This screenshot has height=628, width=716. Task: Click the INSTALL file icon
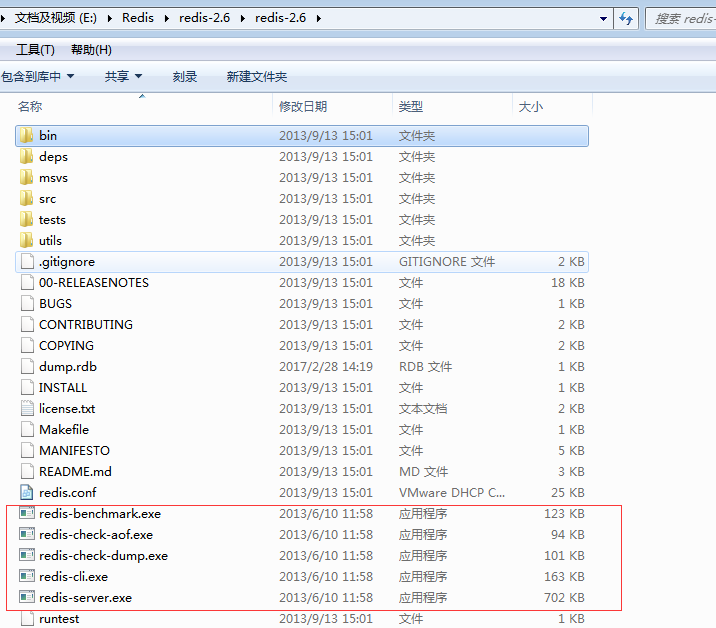[27, 387]
